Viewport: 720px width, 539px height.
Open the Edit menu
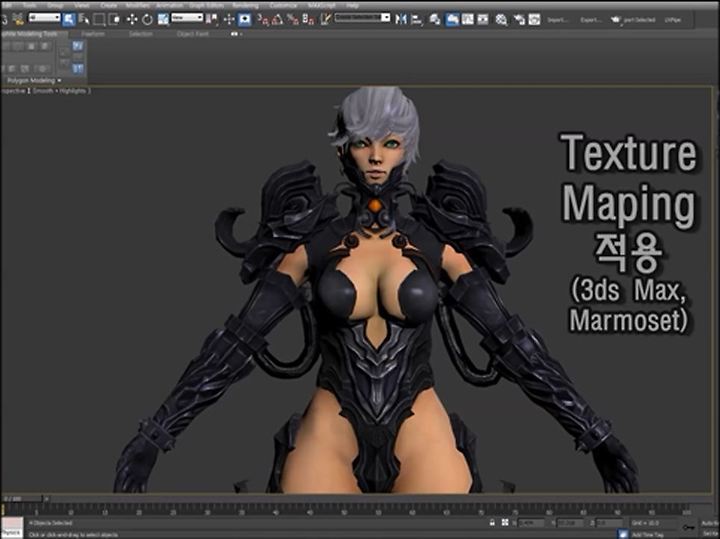(6, 6)
